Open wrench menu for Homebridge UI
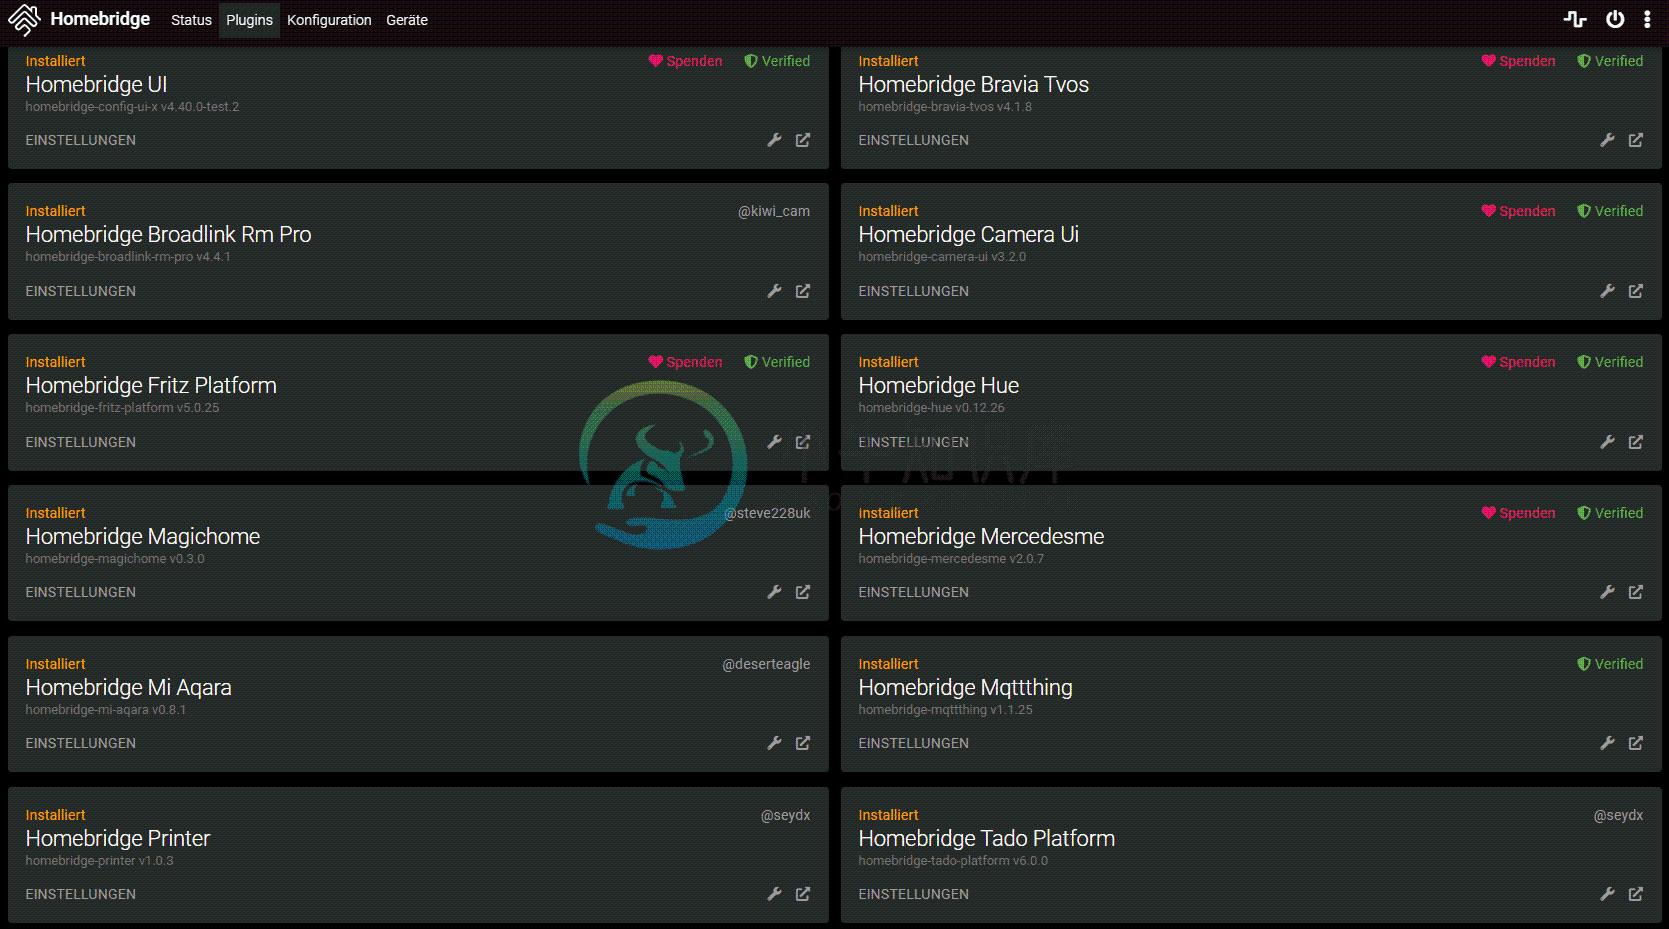This screenshot has height=929, width=1669. pyautogui.click(x=774, y=140)
